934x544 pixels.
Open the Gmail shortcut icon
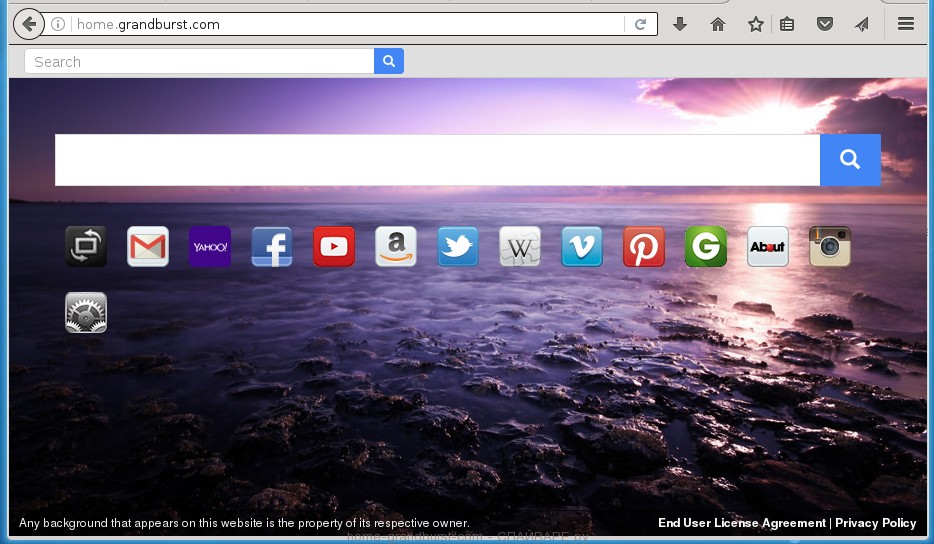(148, 247)
